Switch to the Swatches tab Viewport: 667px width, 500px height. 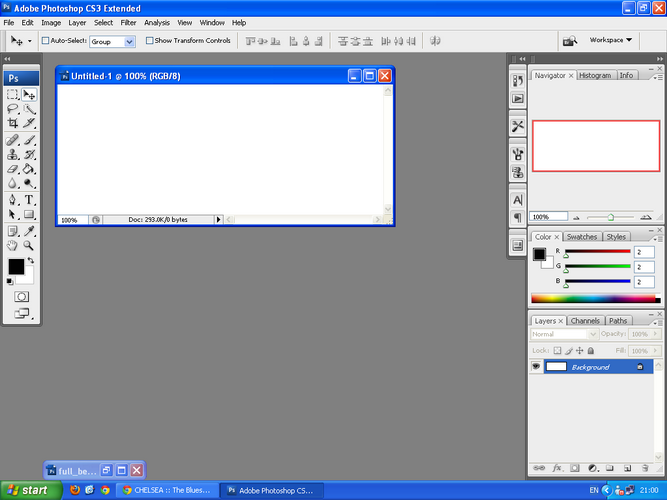[x=581, y=237]
